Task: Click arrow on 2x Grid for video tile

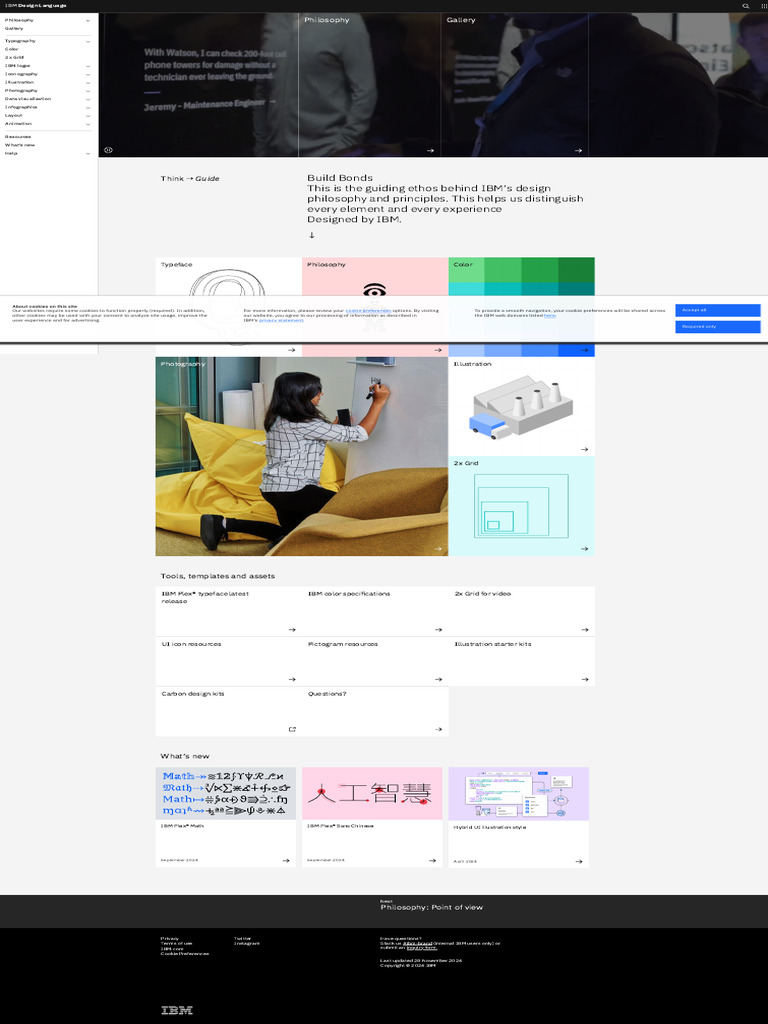Action: (x=584, y=630)
